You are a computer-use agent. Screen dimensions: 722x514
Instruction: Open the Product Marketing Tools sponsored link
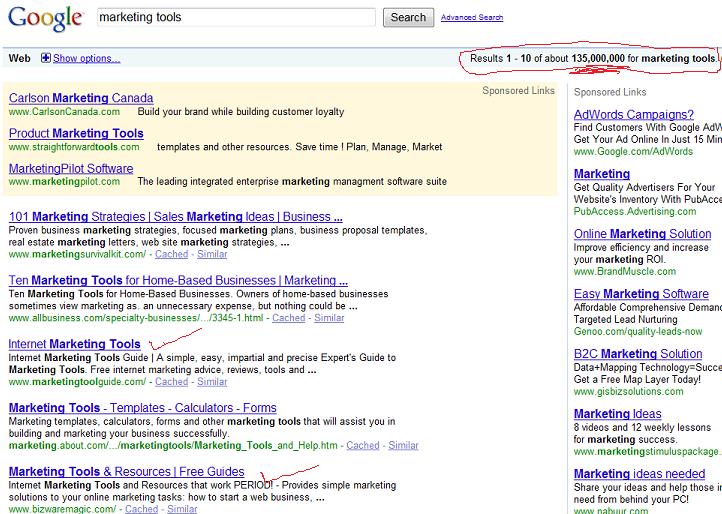tap(76, 134)
